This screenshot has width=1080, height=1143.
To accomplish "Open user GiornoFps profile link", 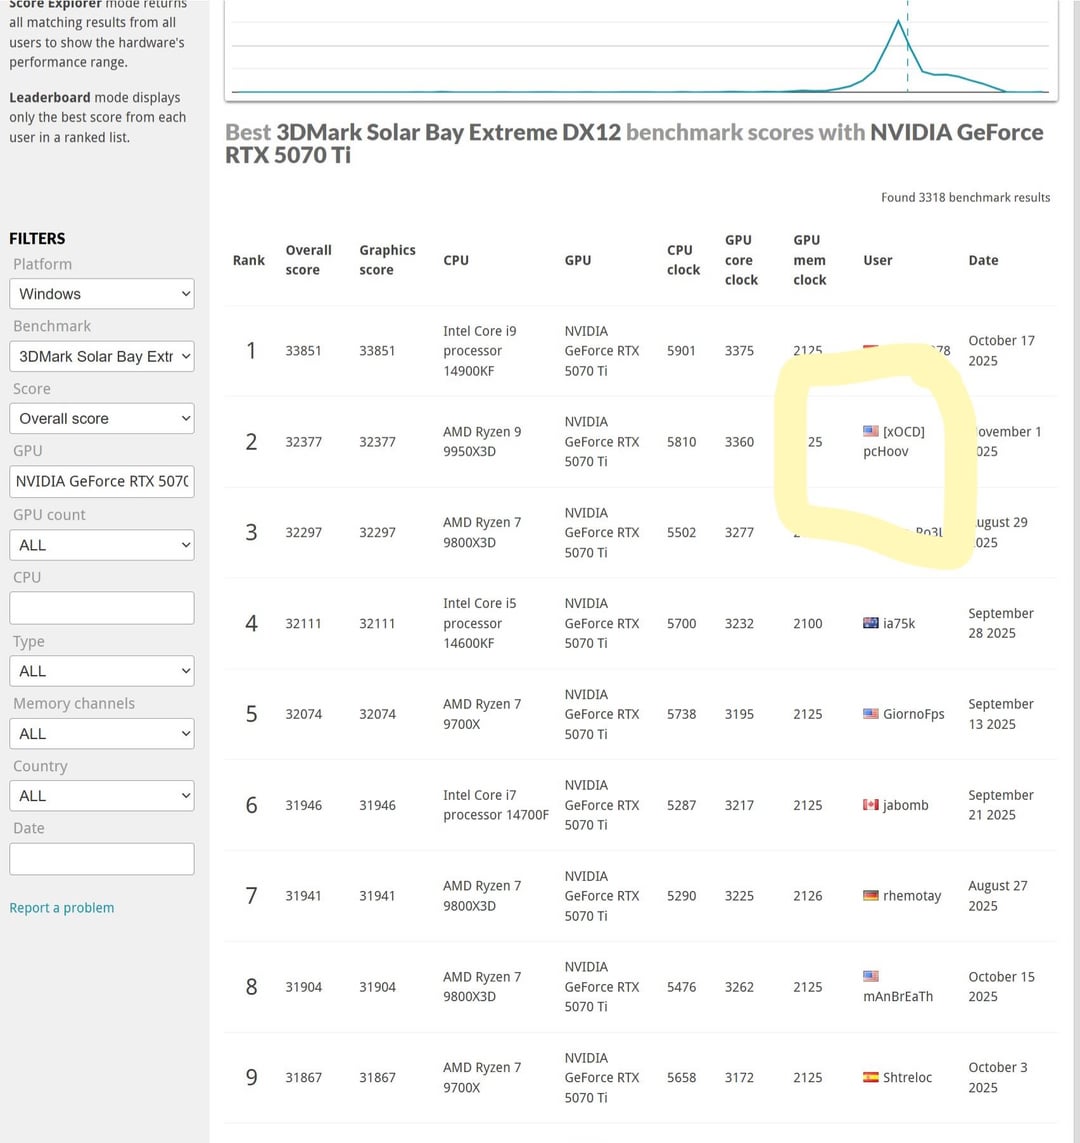I will pos(914,714).
